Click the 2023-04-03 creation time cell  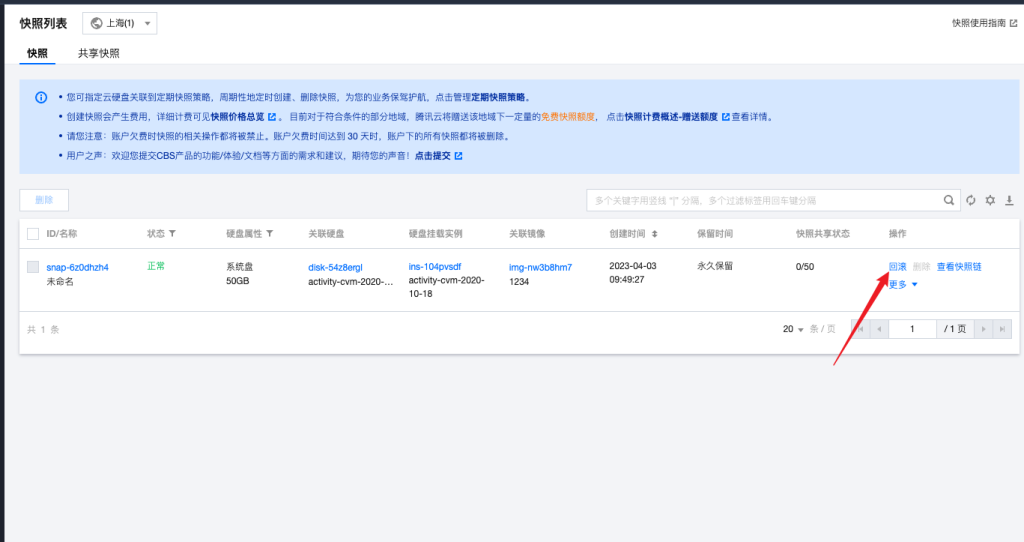tap(632, 272)
